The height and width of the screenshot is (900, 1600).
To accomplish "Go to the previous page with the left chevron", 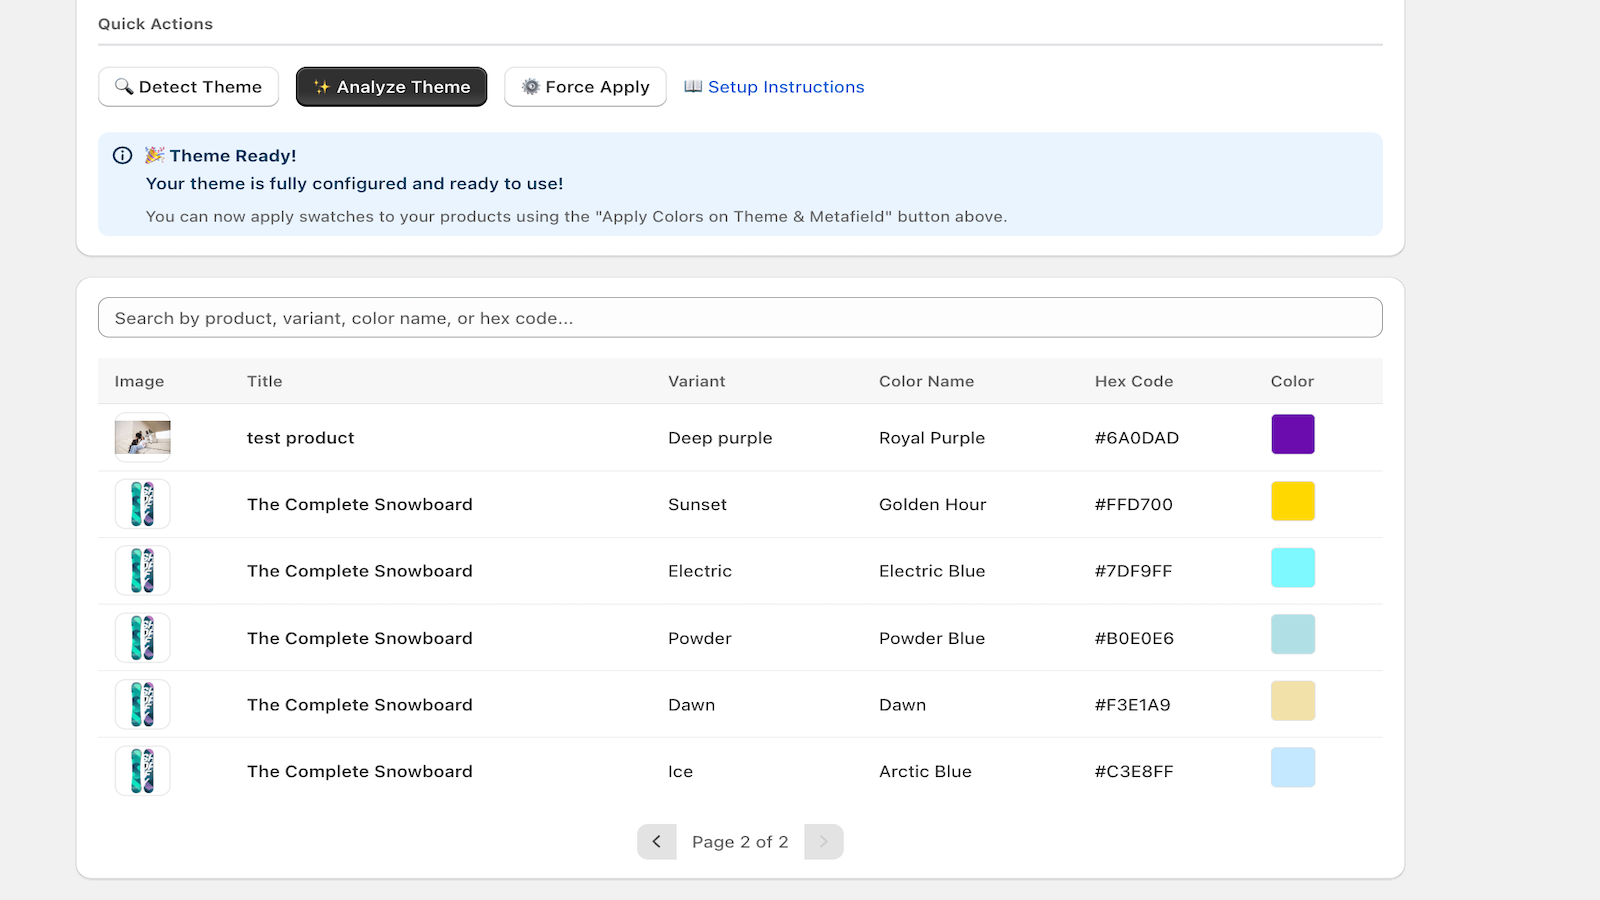I will (657, 842).
